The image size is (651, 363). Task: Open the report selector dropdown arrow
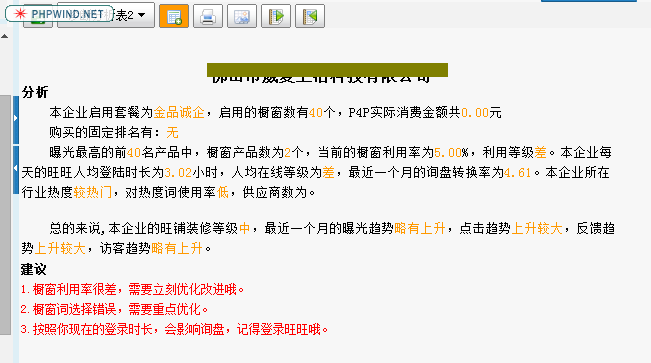pos(142,15)
